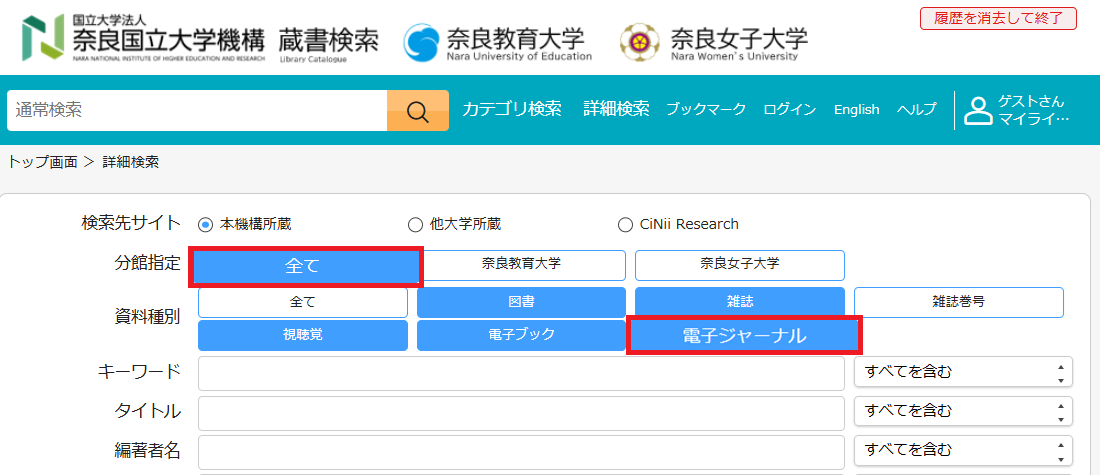Switch the site language to English
Viewport: 1100px width, 475px height.
(x=857, y=109)
